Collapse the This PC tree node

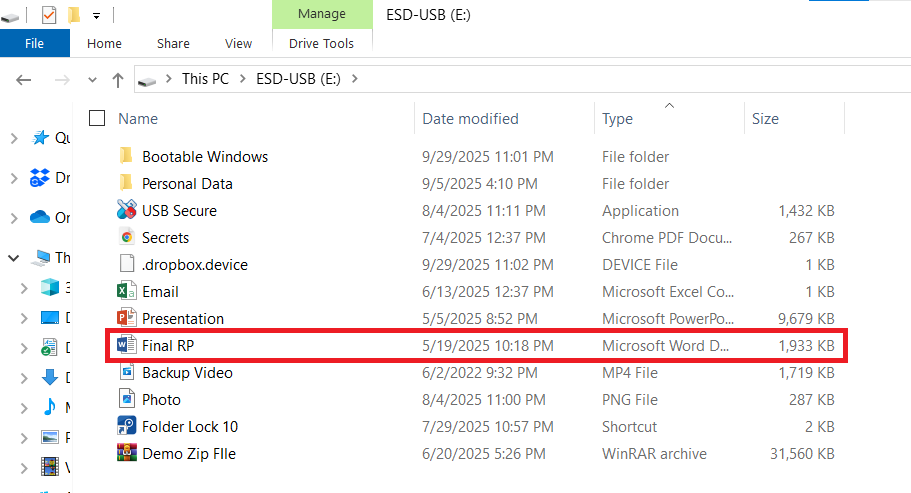coord(13,258)
